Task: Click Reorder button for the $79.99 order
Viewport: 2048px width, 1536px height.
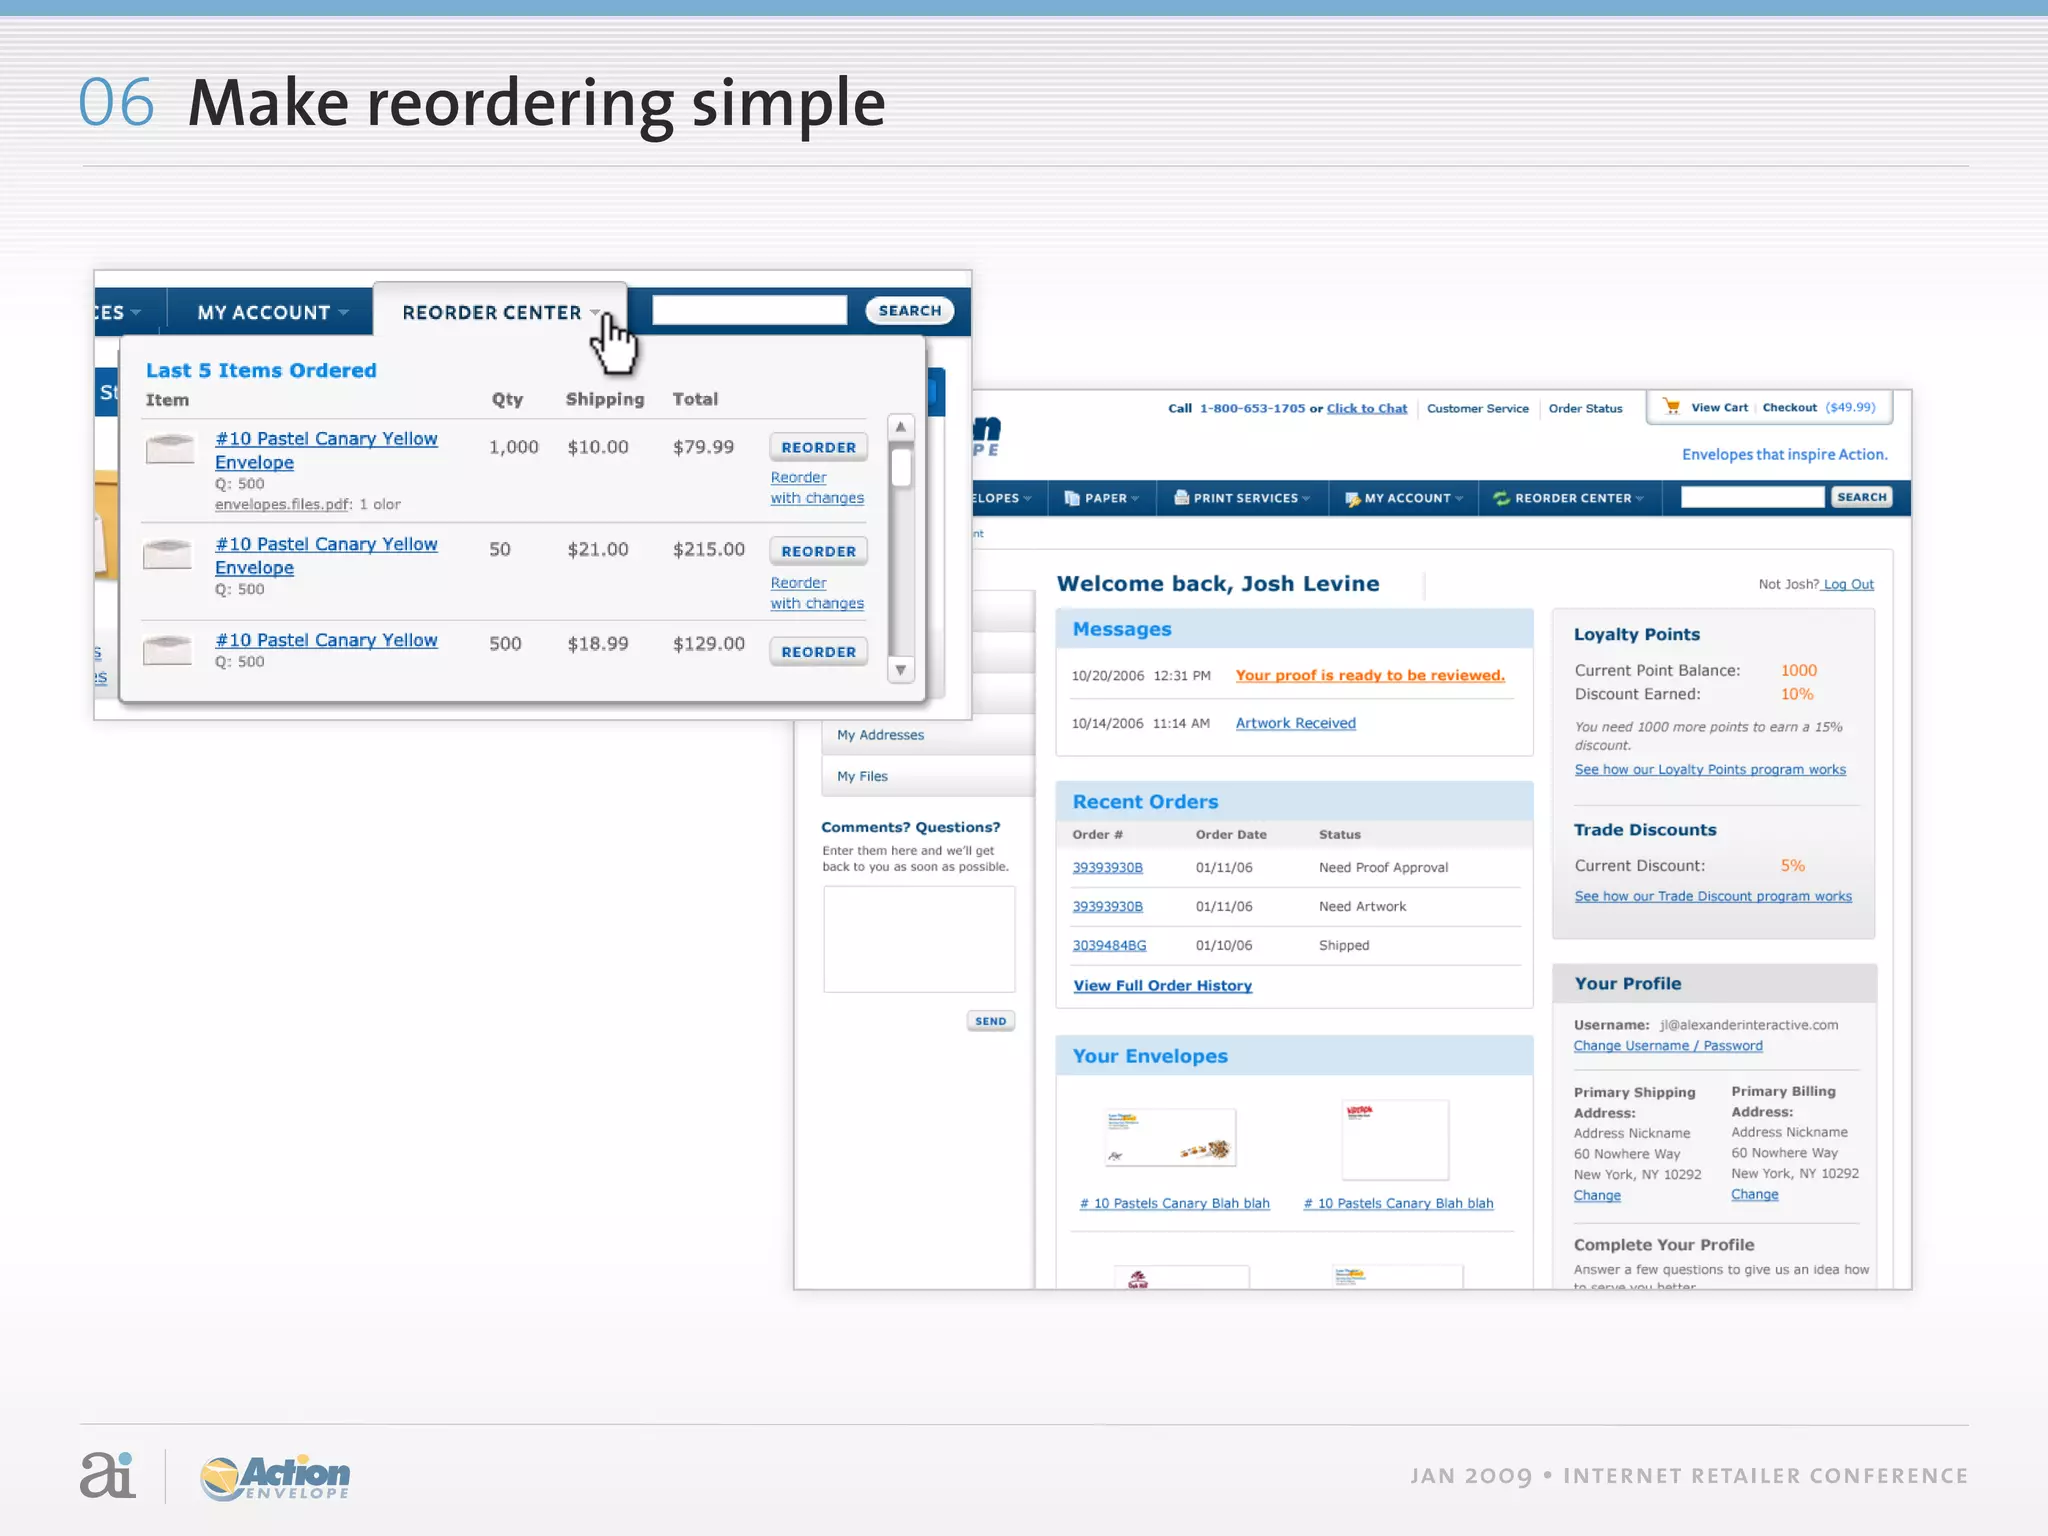Action: pyautogui.click(x=818, y=447)
